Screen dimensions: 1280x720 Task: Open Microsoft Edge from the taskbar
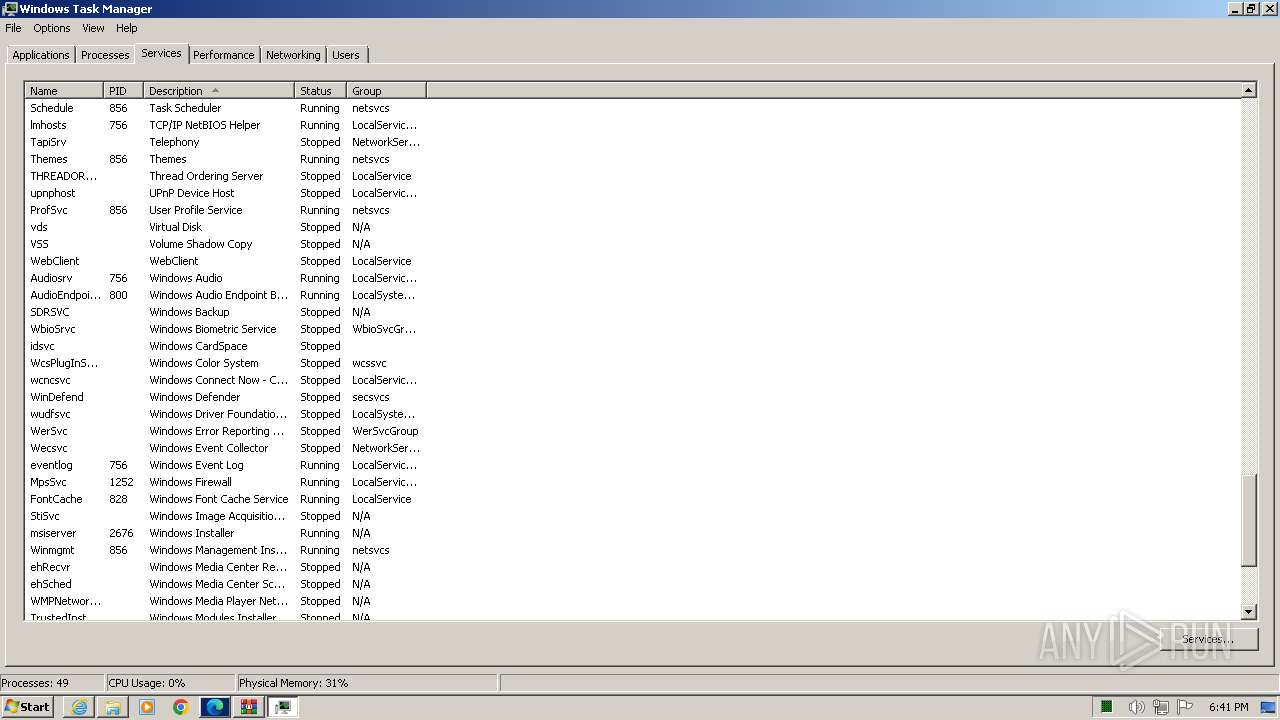click(215, 707)
